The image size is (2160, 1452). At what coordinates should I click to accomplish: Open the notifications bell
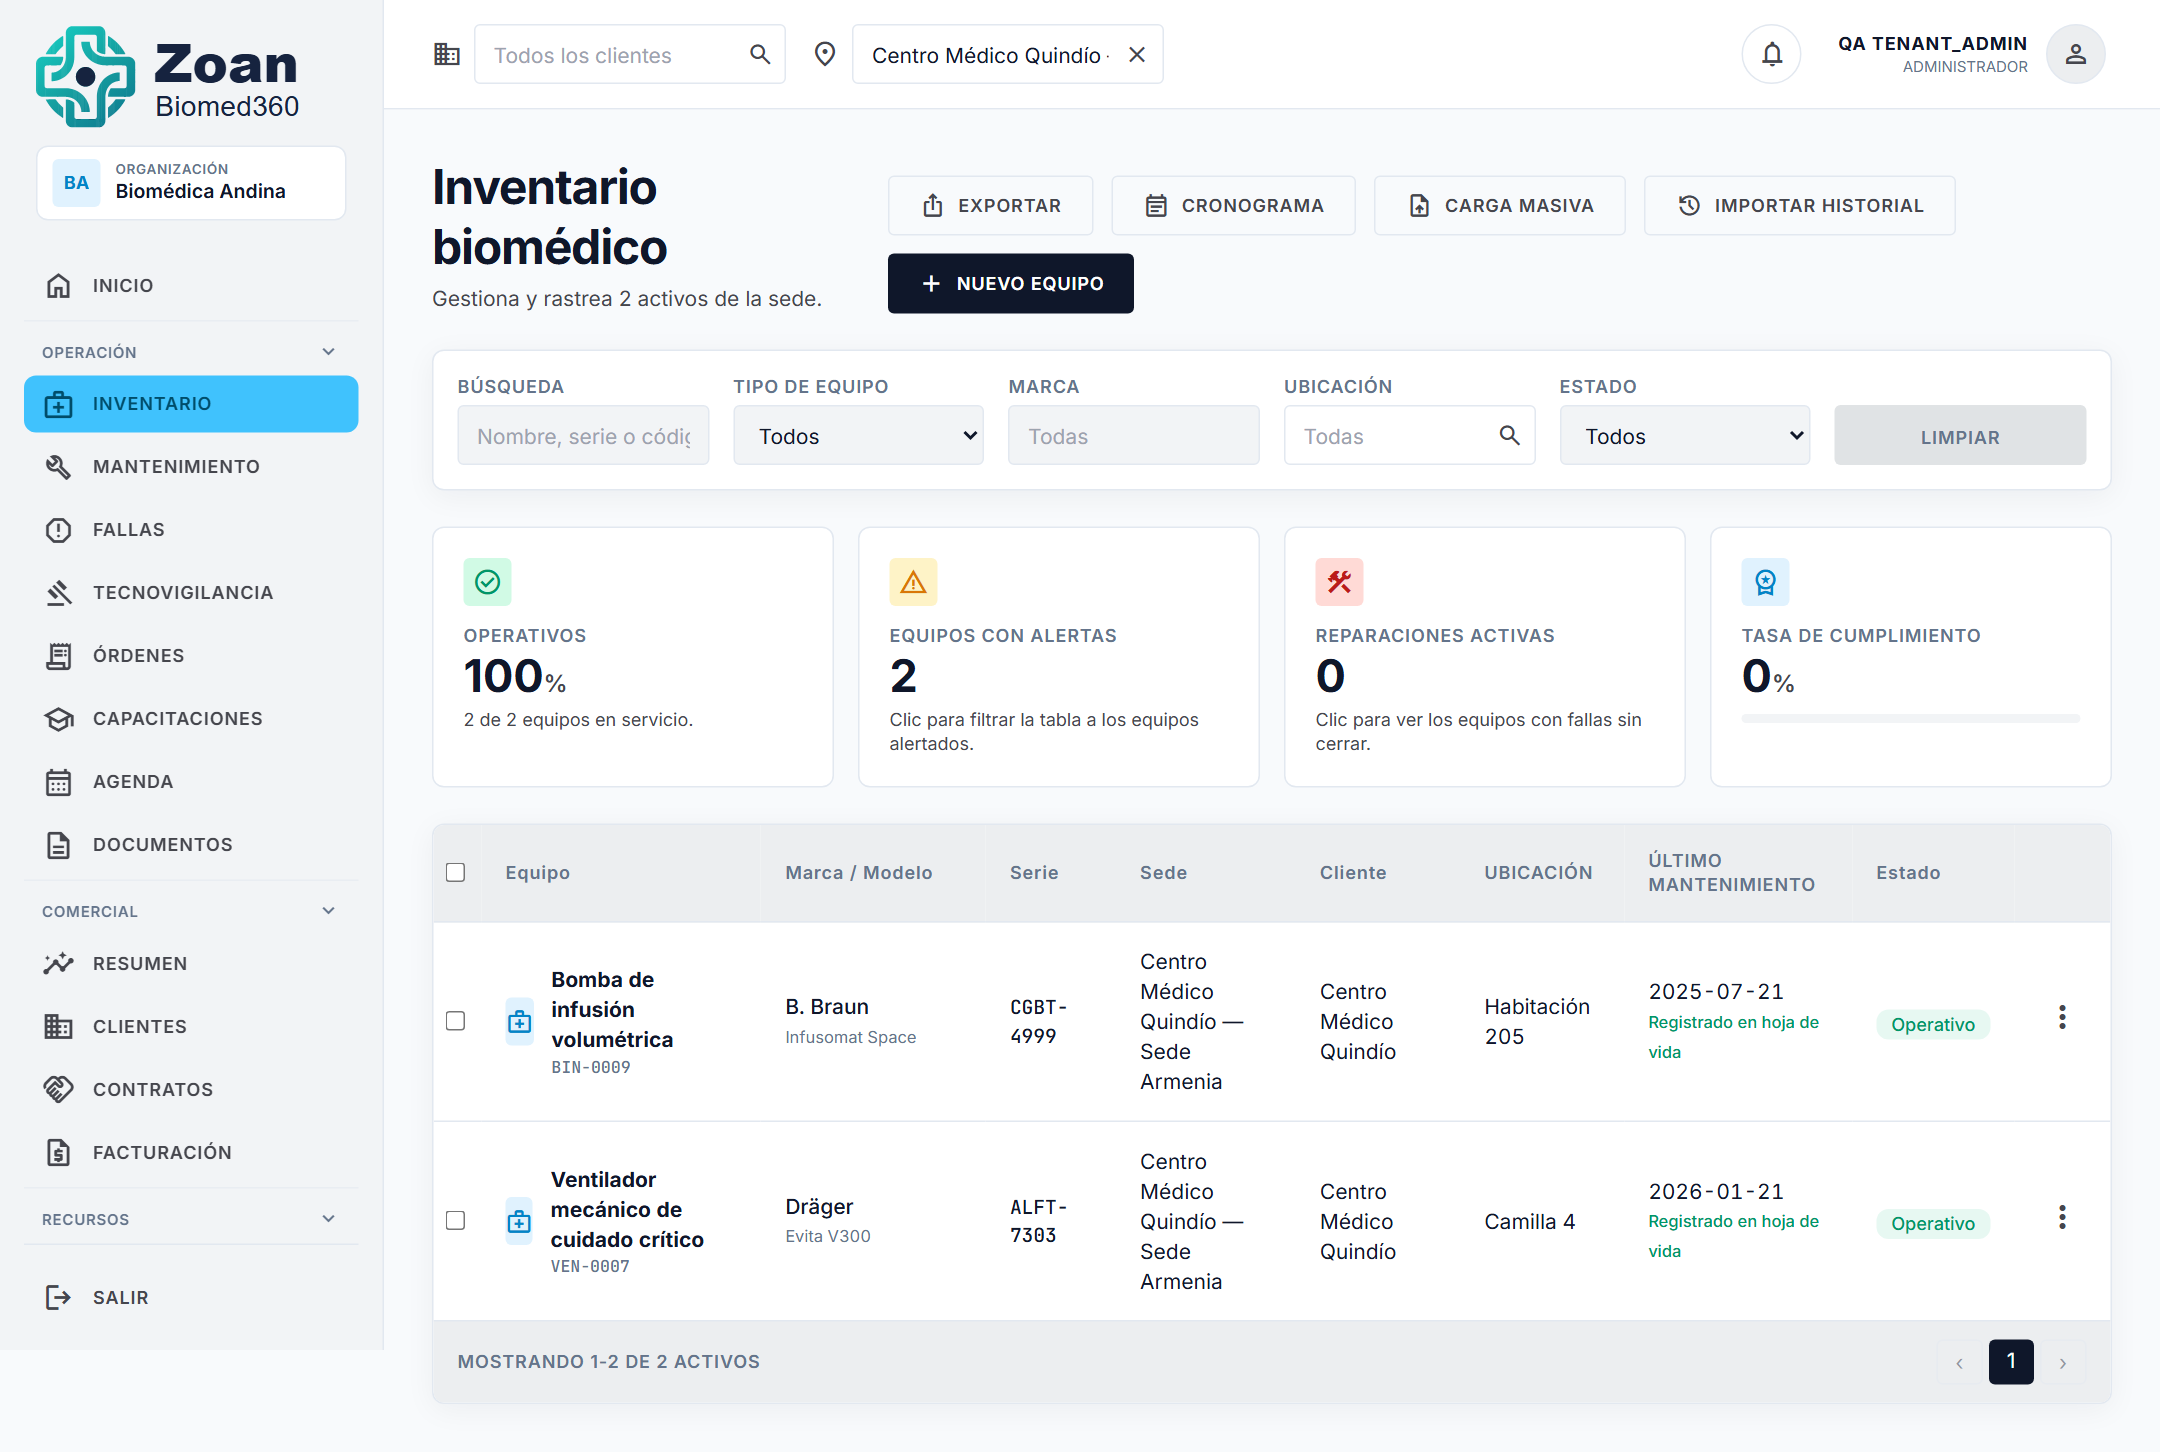click(x=1771, y=54)
